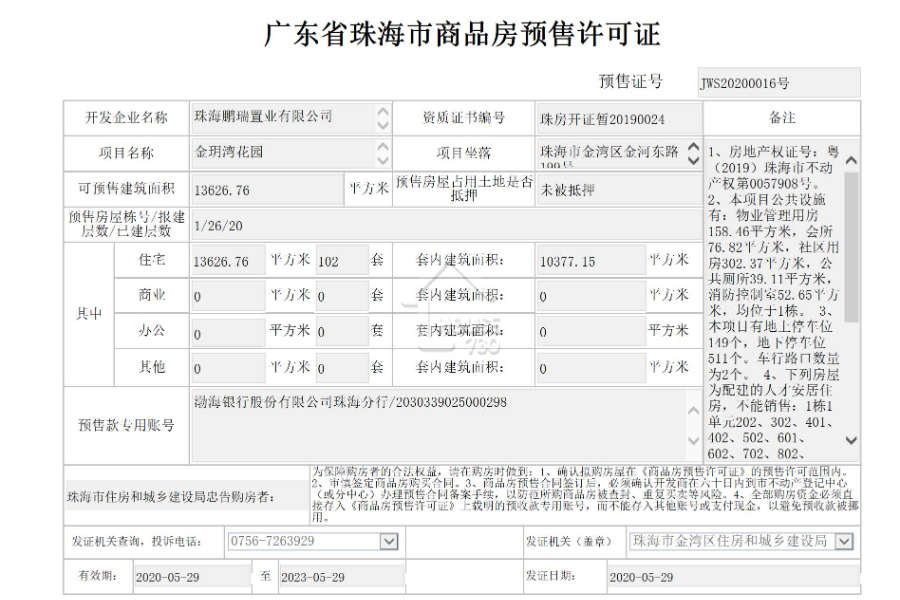This screenshot has height=600, width=900.
Task: Click the office inner area field in 办公 row
Action: click(591, 332)
